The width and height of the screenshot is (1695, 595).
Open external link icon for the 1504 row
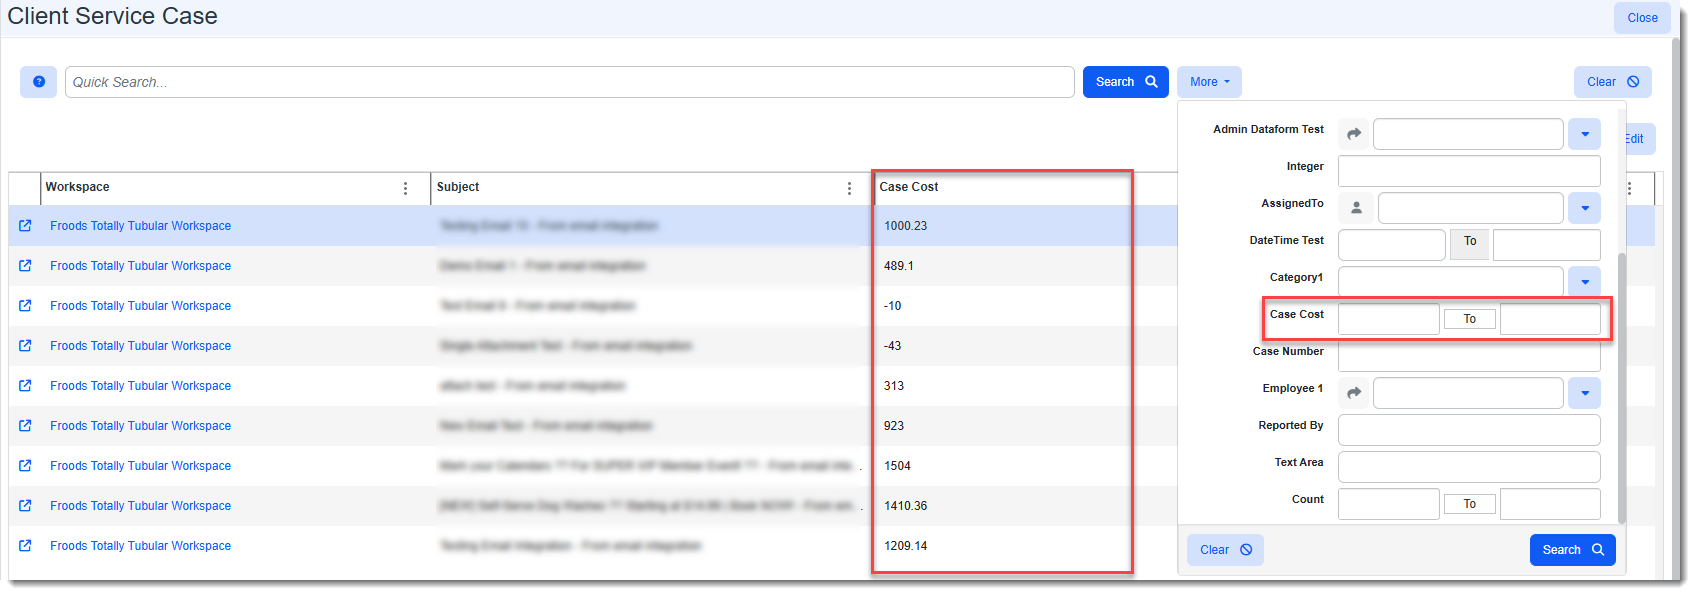pyautogui.click(x=25, y=466)
